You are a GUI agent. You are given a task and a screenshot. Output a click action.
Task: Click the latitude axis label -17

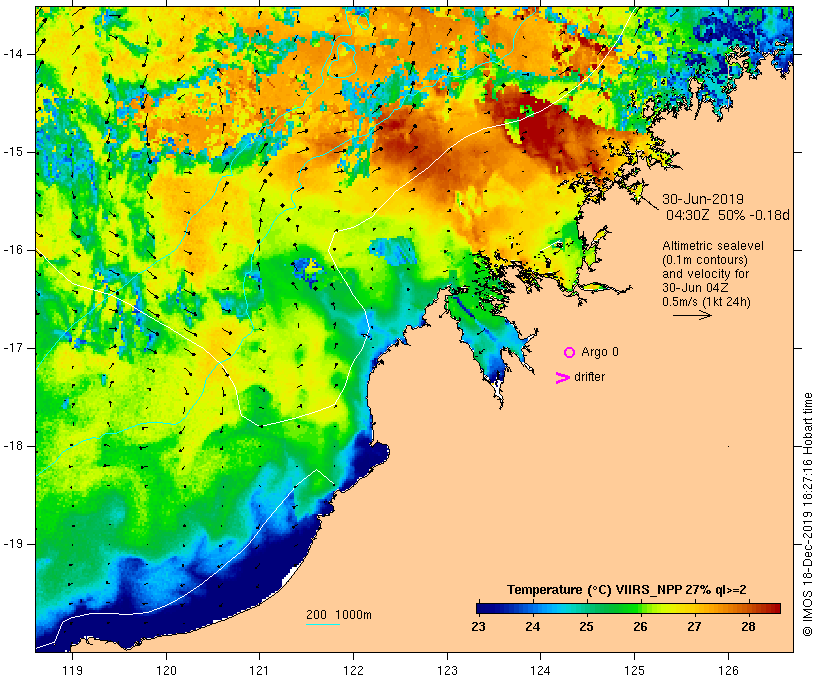tap(13, 348)
